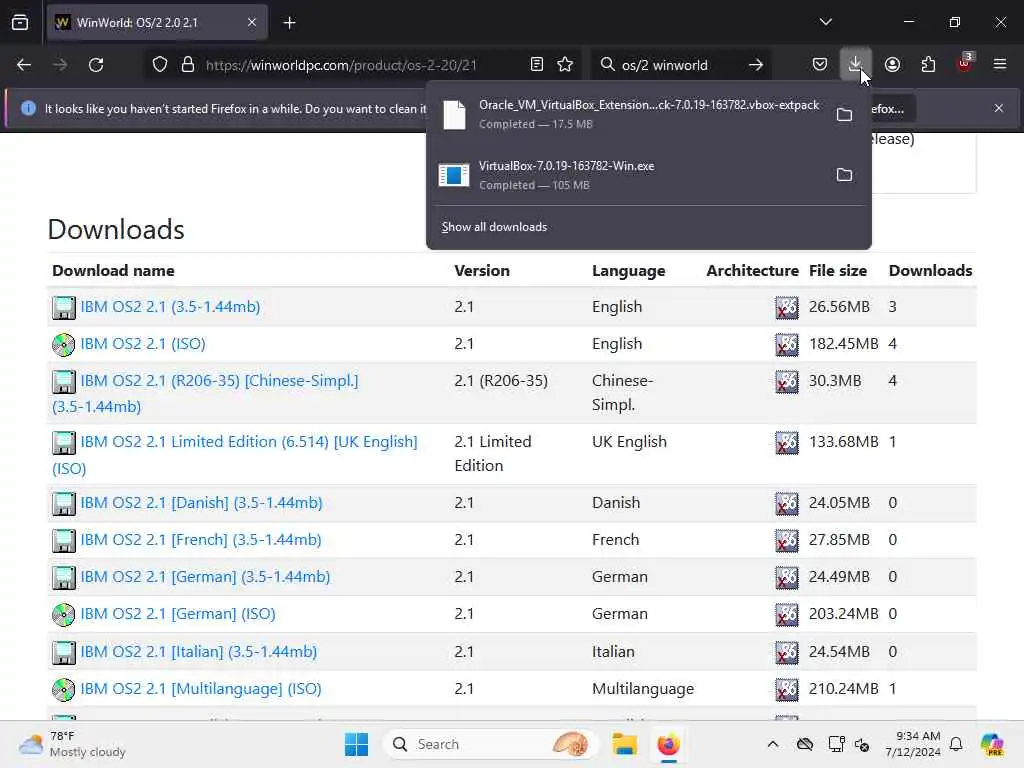The width and height of the screenshot is (1024, 768).
Task: Show hidden system tray icons chevron
Action: [773, 744]
